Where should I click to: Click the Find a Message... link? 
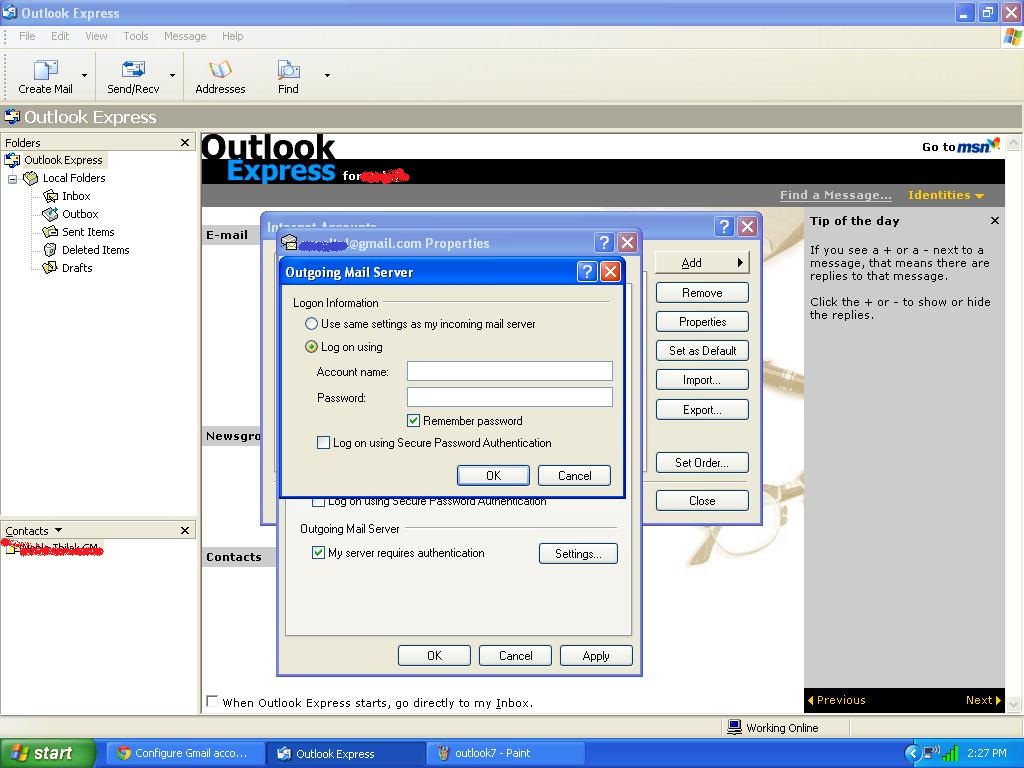[x=835, y=195]
